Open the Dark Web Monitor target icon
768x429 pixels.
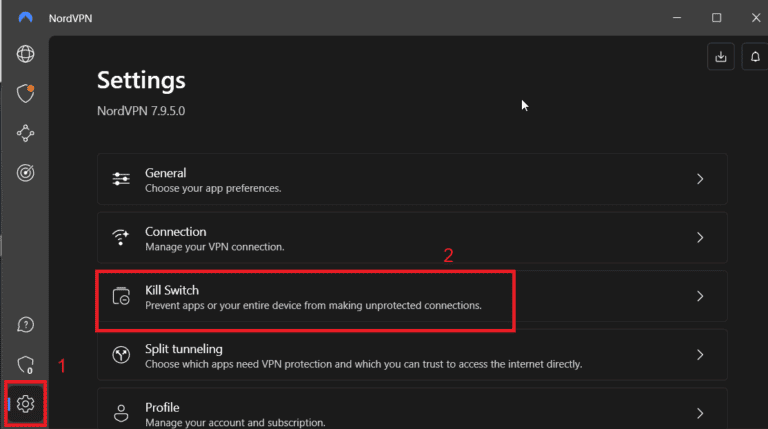[26, 173]
